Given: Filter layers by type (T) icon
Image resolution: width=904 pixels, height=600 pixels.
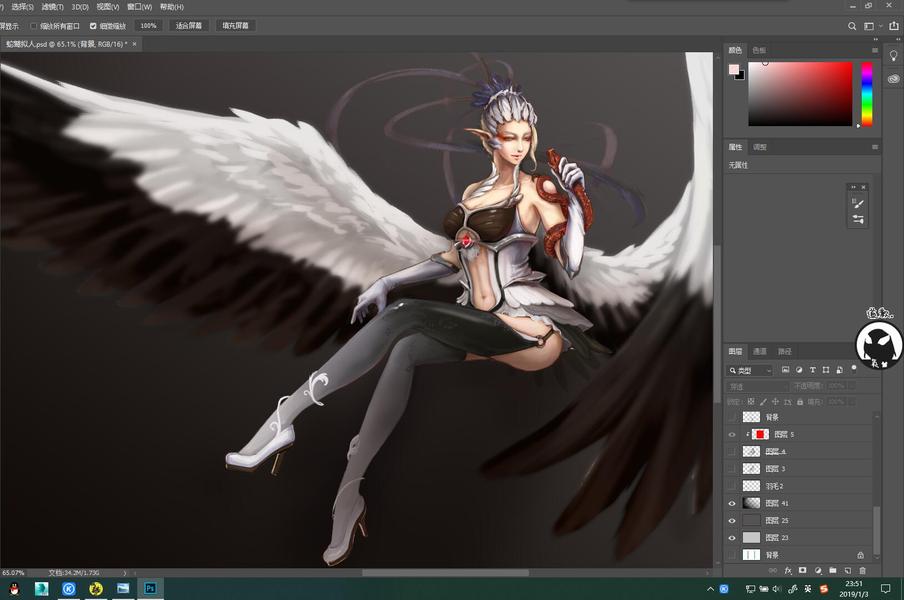Looking at the screenshot, I should [x=812, y=370].
